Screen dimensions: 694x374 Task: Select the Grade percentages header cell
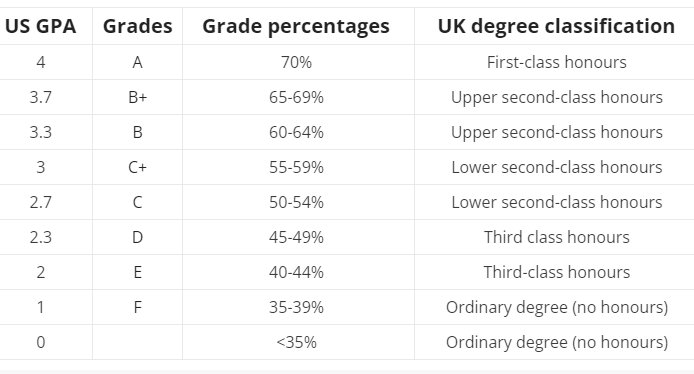296,26
